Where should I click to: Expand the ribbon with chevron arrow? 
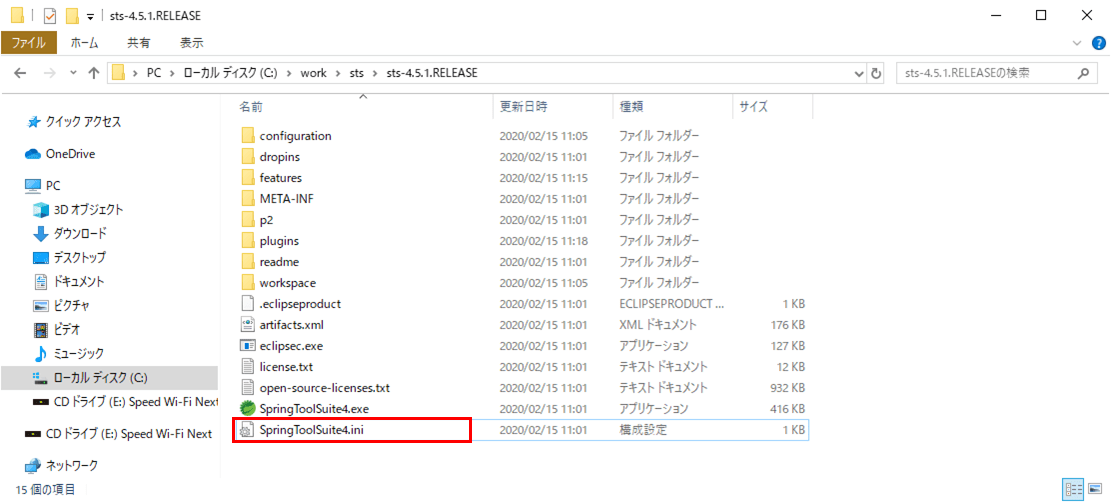(1077, 43)
